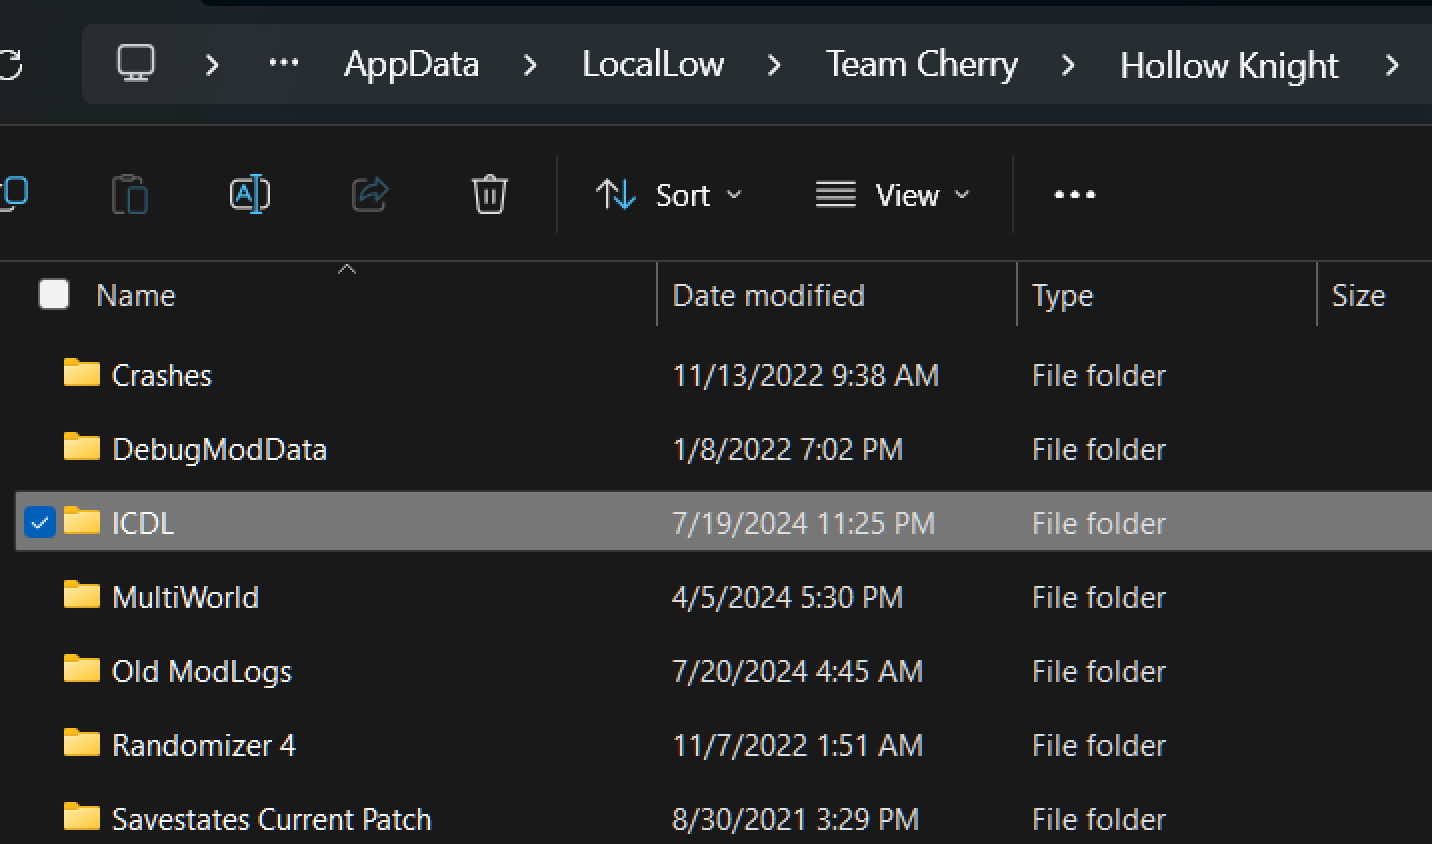The image size is (1432, 844).
Task: Click the Crashes folder icon
Action: (x=82, y=372)
